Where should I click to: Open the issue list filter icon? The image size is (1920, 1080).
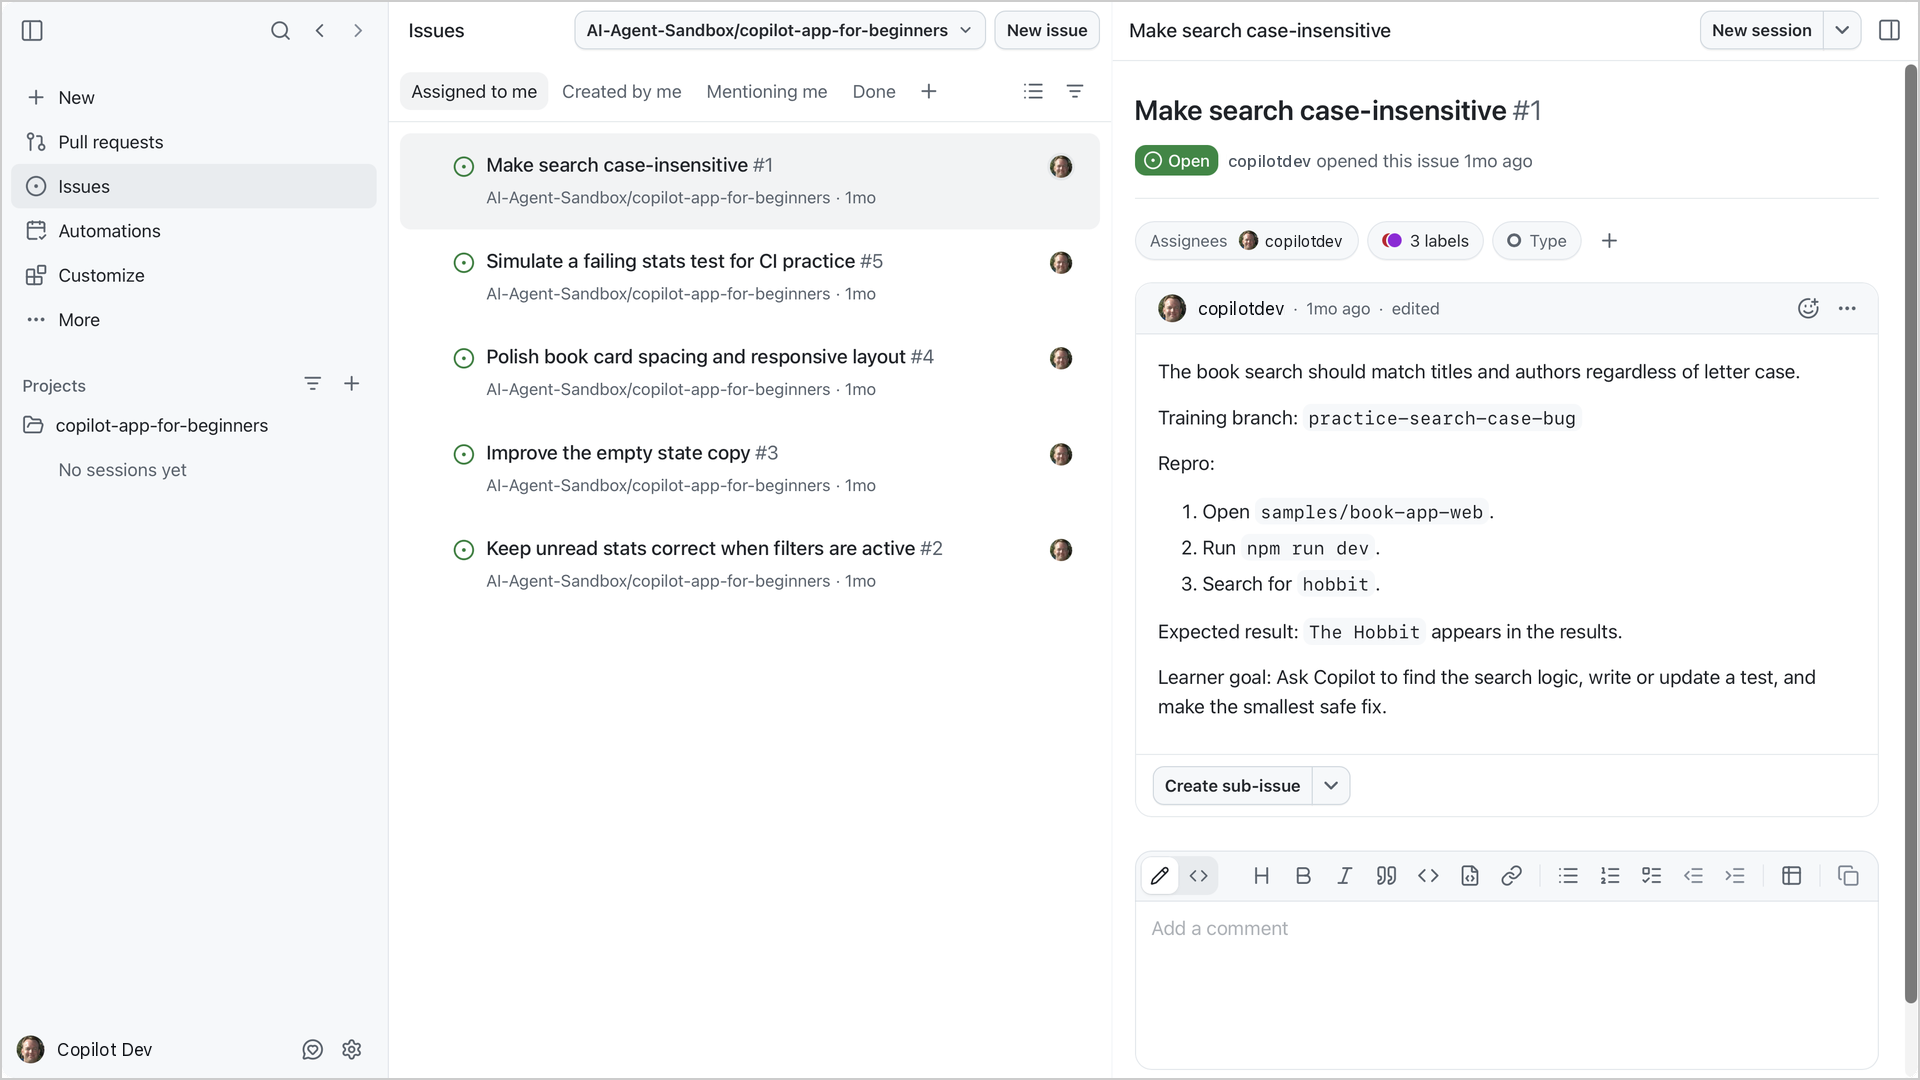coord(1075,92)
